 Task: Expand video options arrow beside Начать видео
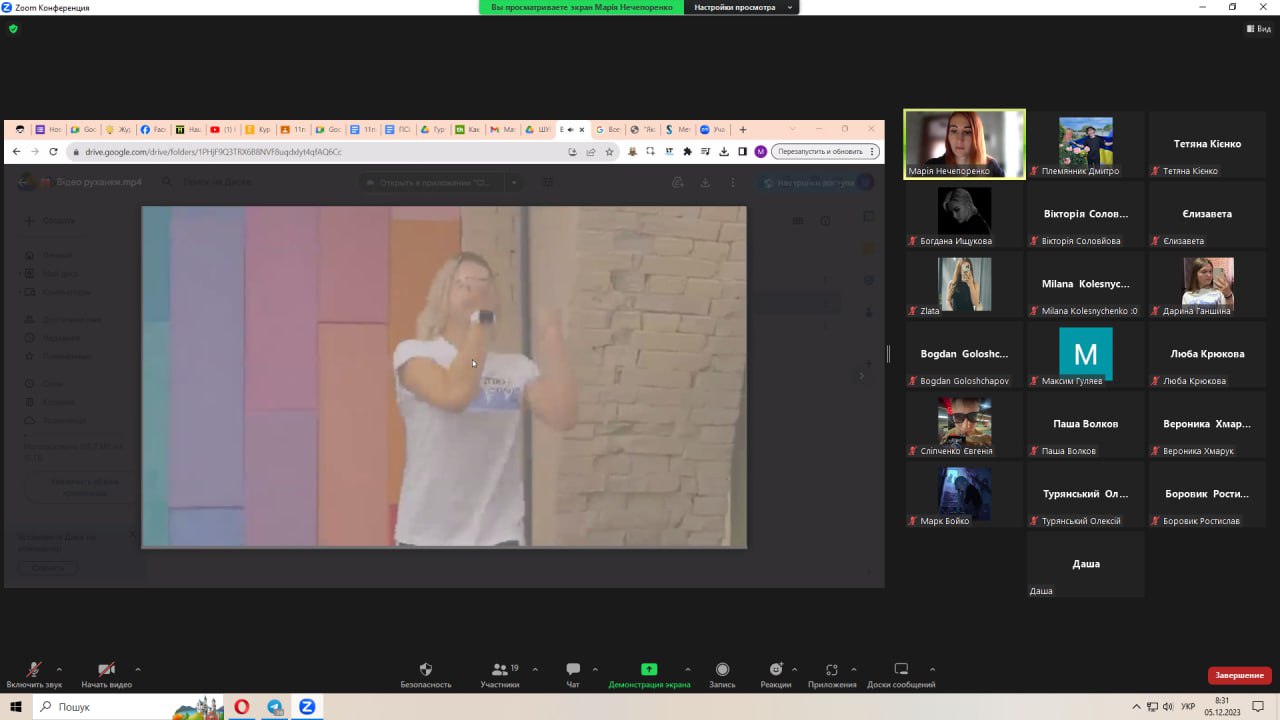click(x=138, y=669)
